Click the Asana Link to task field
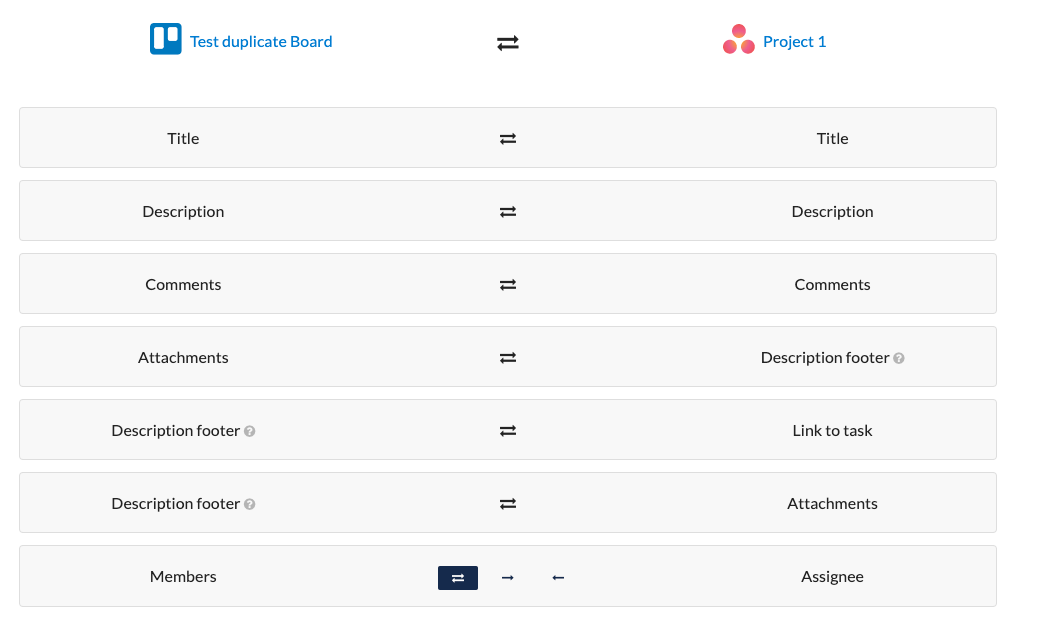This screenshot has width=1045, height=635. point(832,431)
